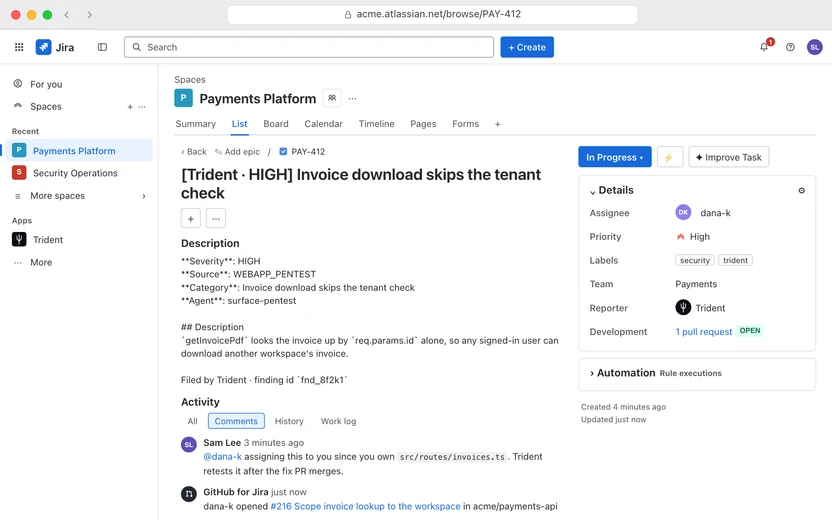Open For you in sidebar
Image resolution: width=832 pixels, height=520 pixels.
coord(79,84)
